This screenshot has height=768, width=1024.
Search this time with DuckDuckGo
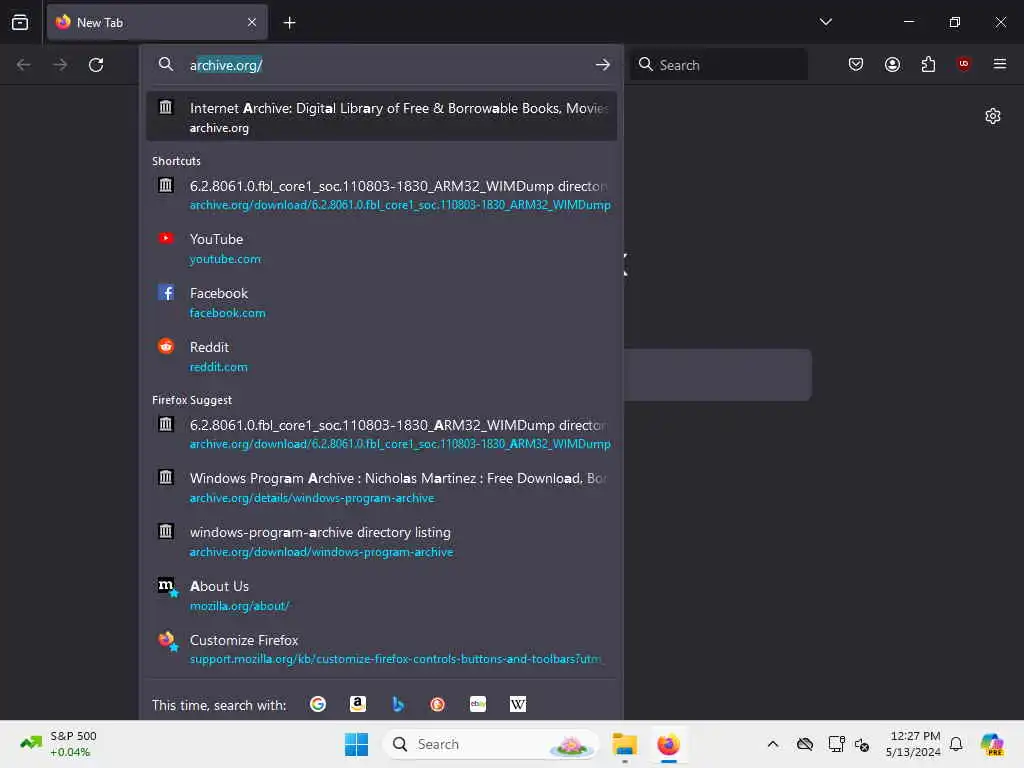(x=438, y=704)
